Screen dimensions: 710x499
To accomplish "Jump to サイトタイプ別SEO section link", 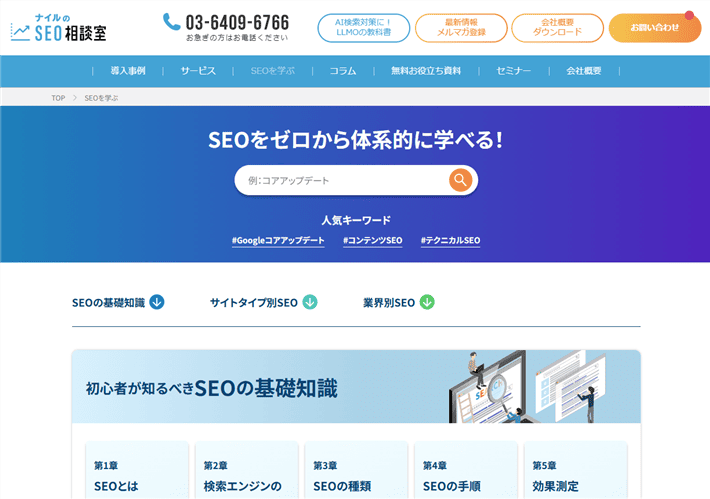I will [x=254, y=302].
